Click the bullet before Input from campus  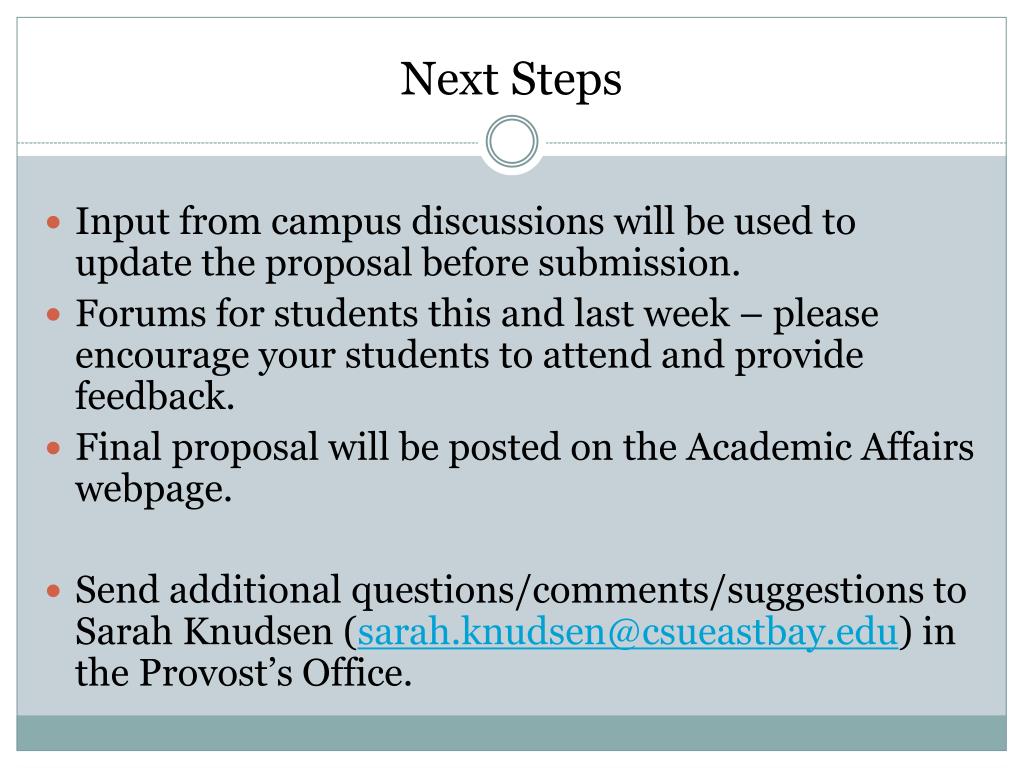[54, 223]
